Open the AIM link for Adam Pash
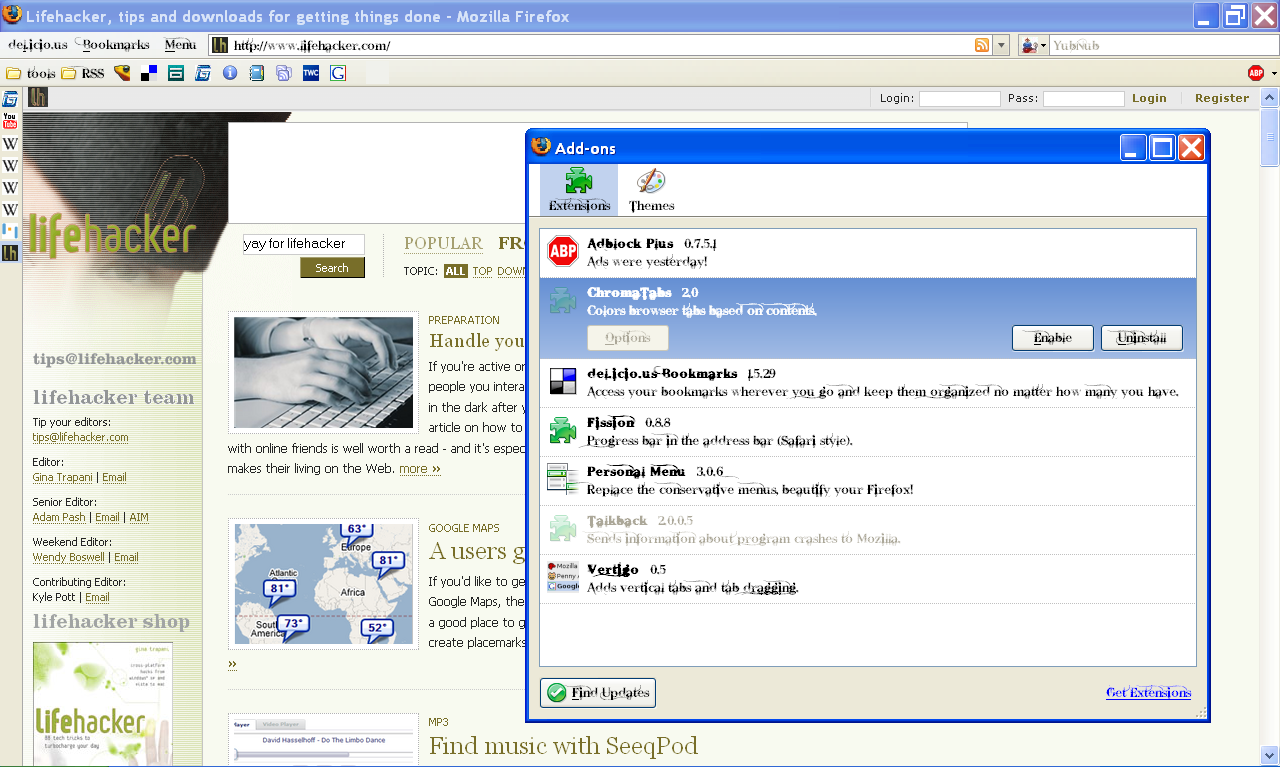The image size is (1281, 767). 139,517
